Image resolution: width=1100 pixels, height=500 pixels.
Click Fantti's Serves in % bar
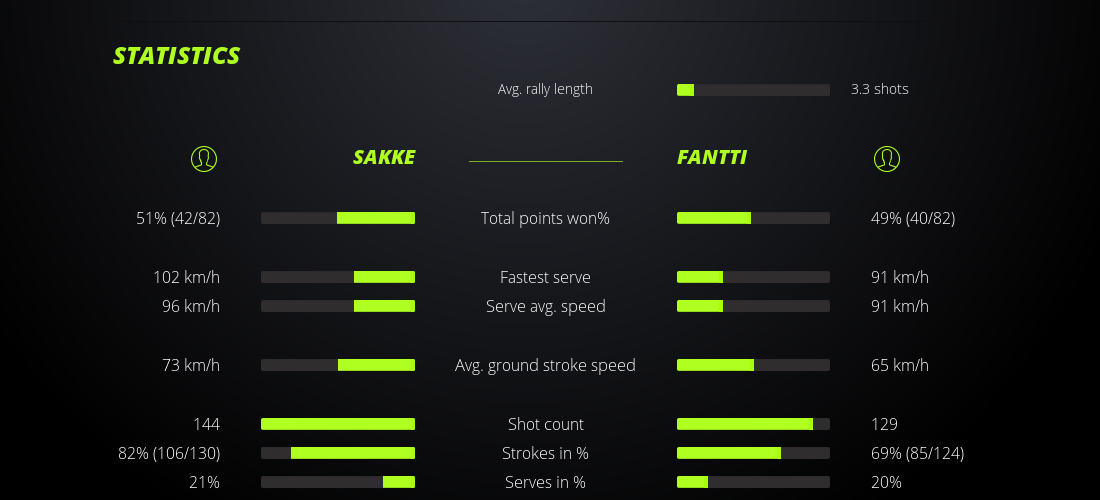753,482
